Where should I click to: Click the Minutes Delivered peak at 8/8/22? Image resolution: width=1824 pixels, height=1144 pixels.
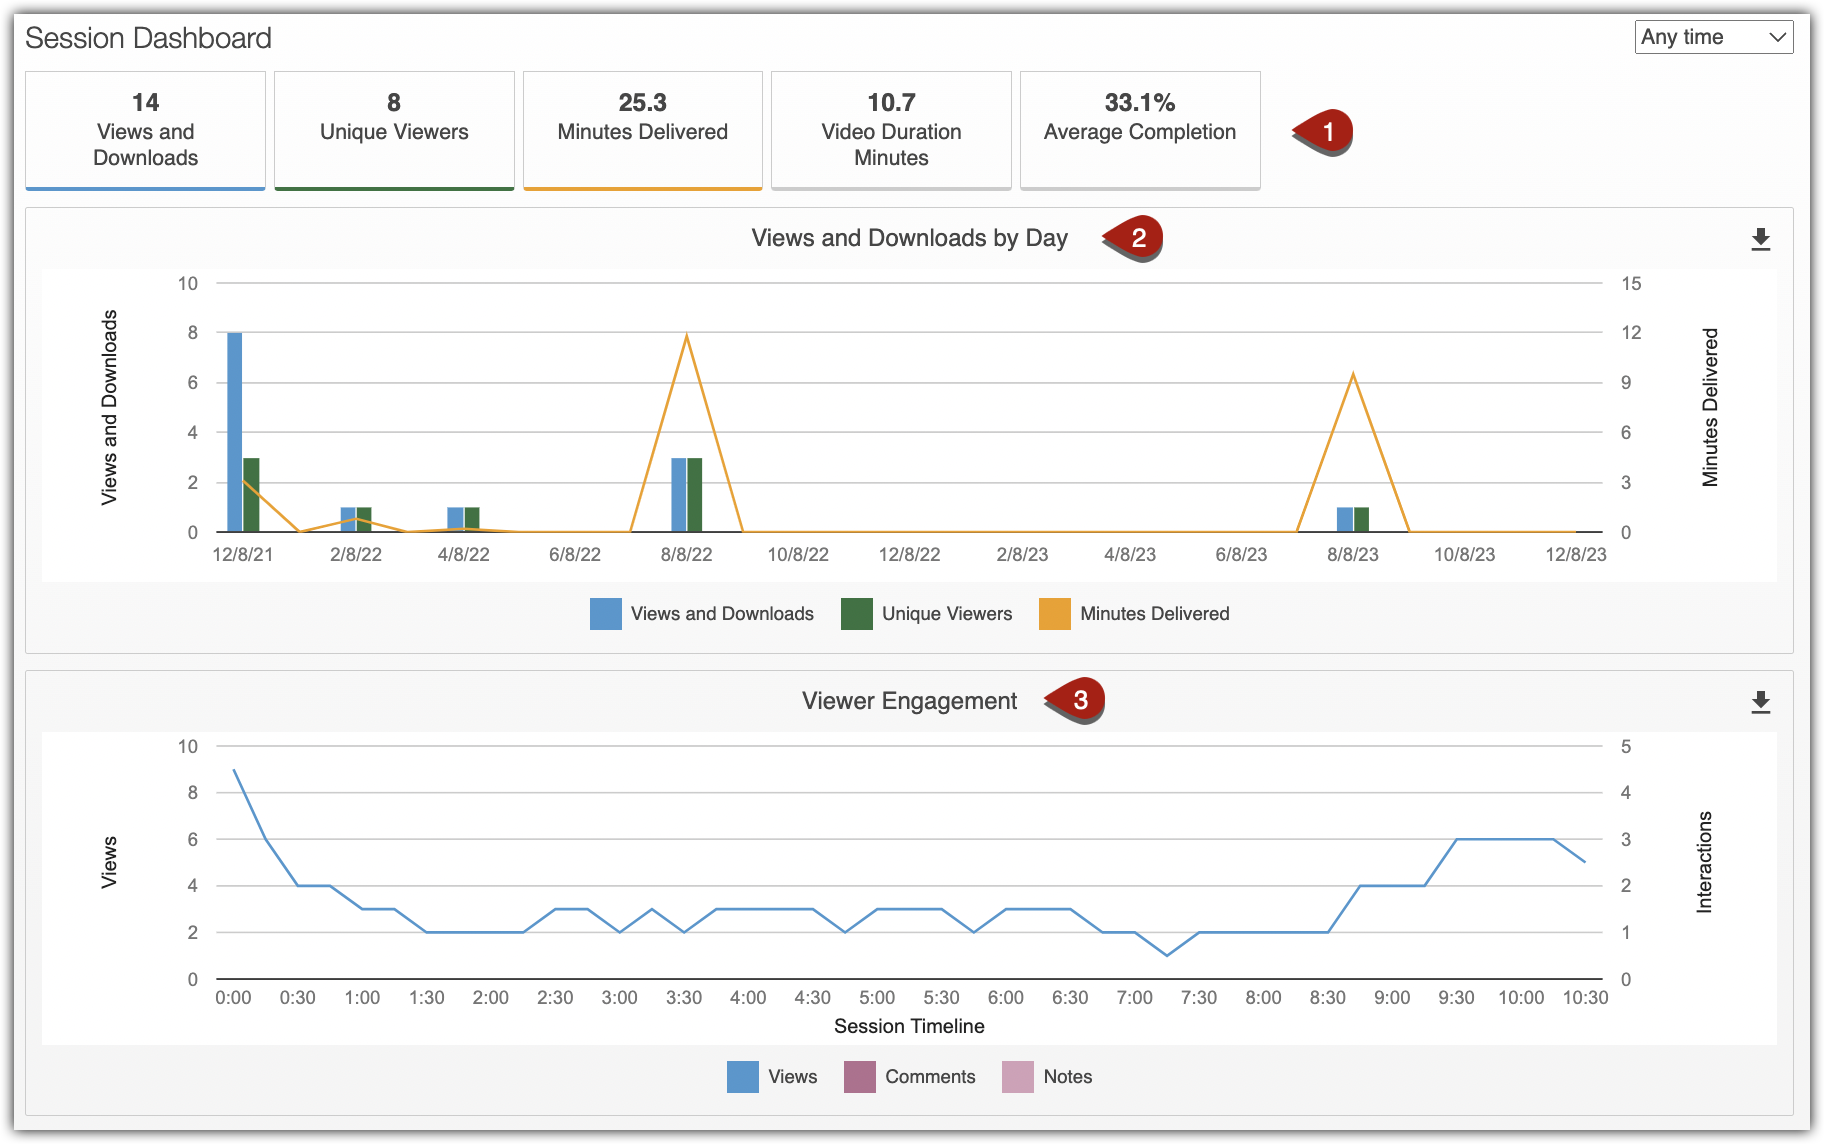687,335
